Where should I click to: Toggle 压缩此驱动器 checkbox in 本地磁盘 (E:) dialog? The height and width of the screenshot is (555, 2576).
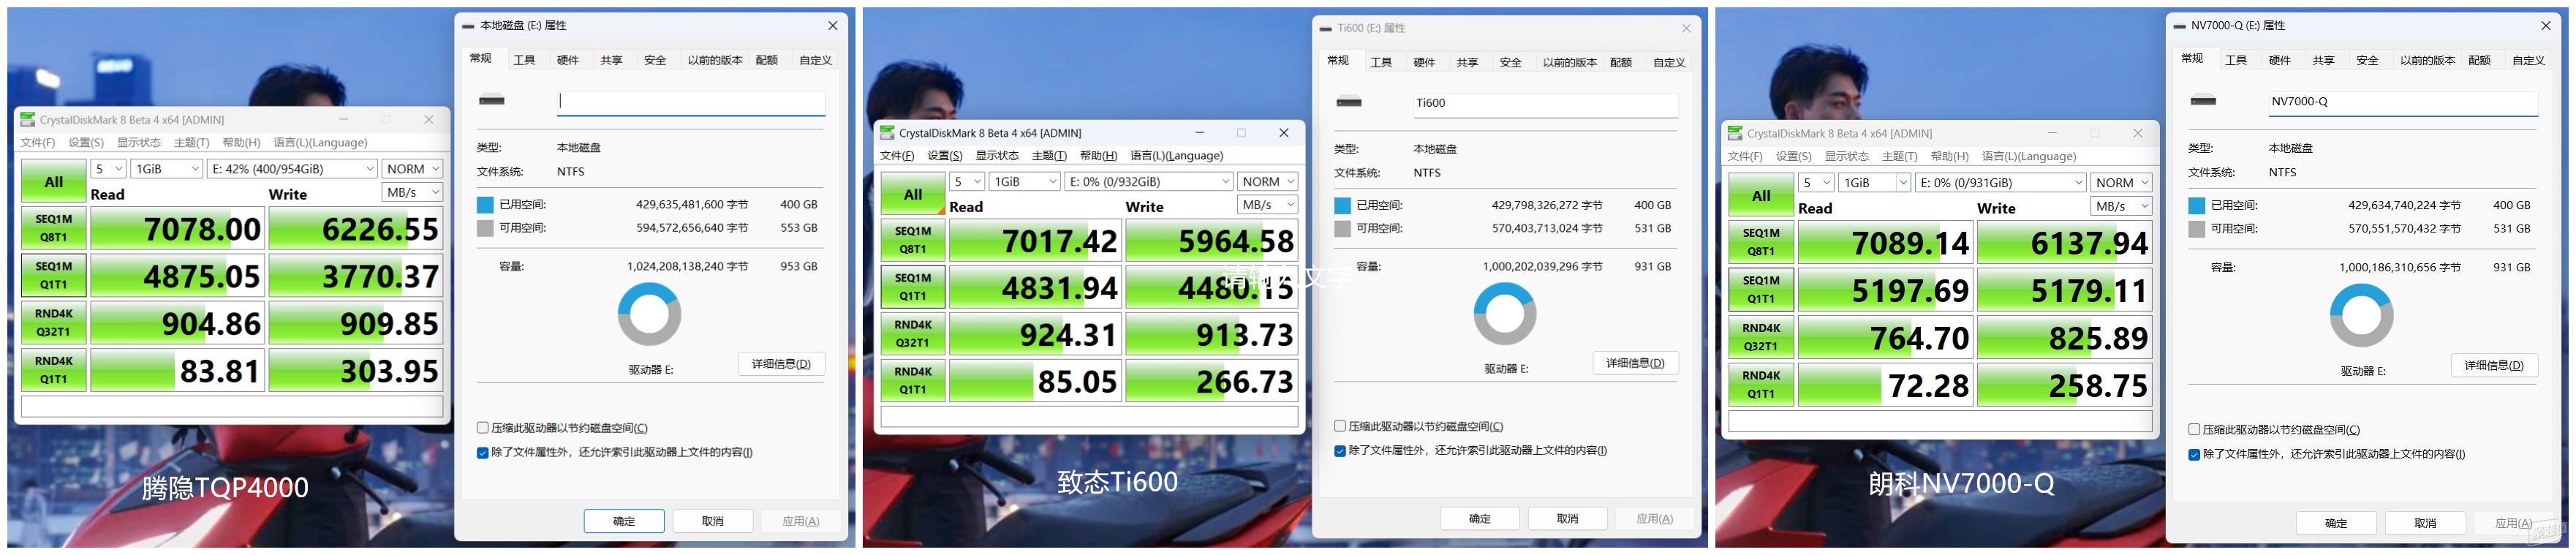click(483, 428)
